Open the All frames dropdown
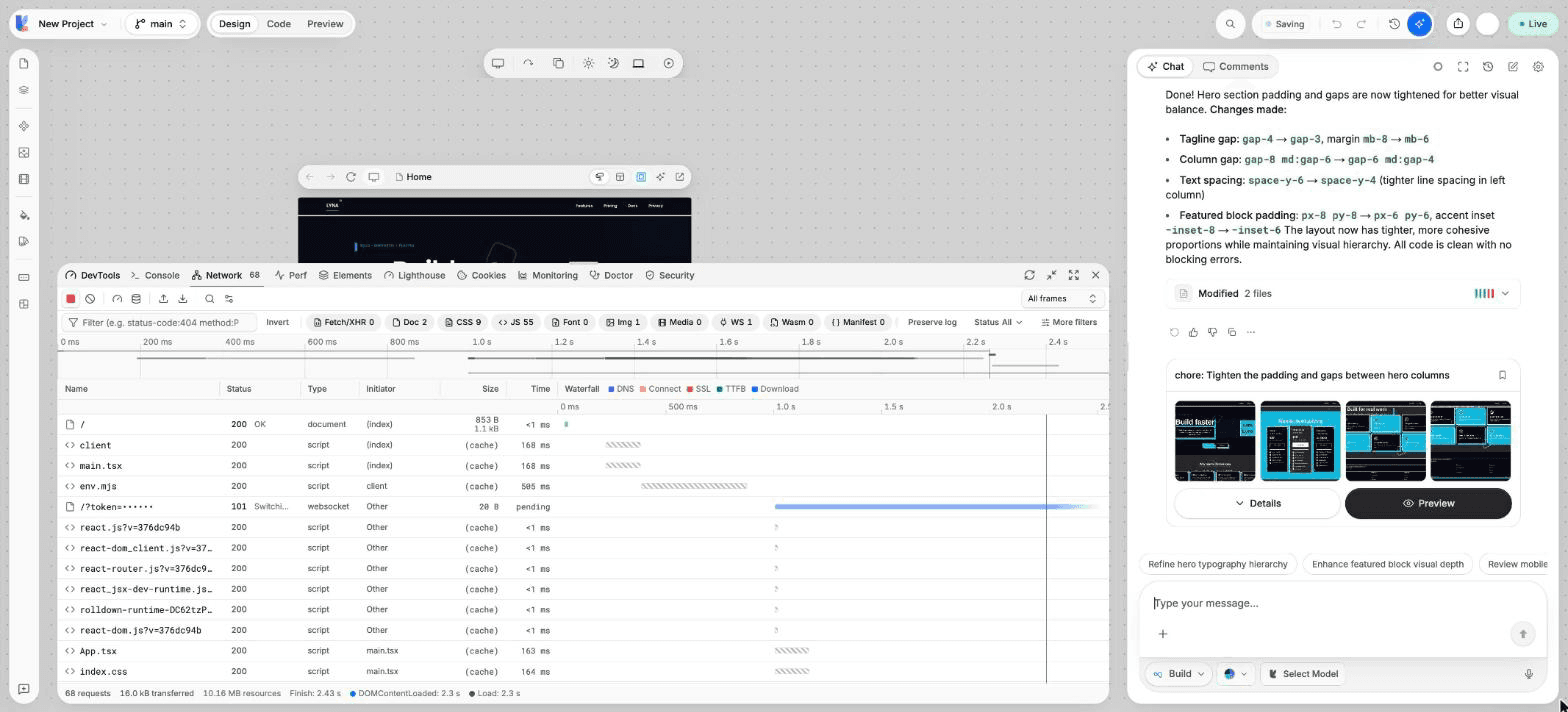Image resolution: width=1568 pixels, height=712 pixels. [x=1062, y=299]
